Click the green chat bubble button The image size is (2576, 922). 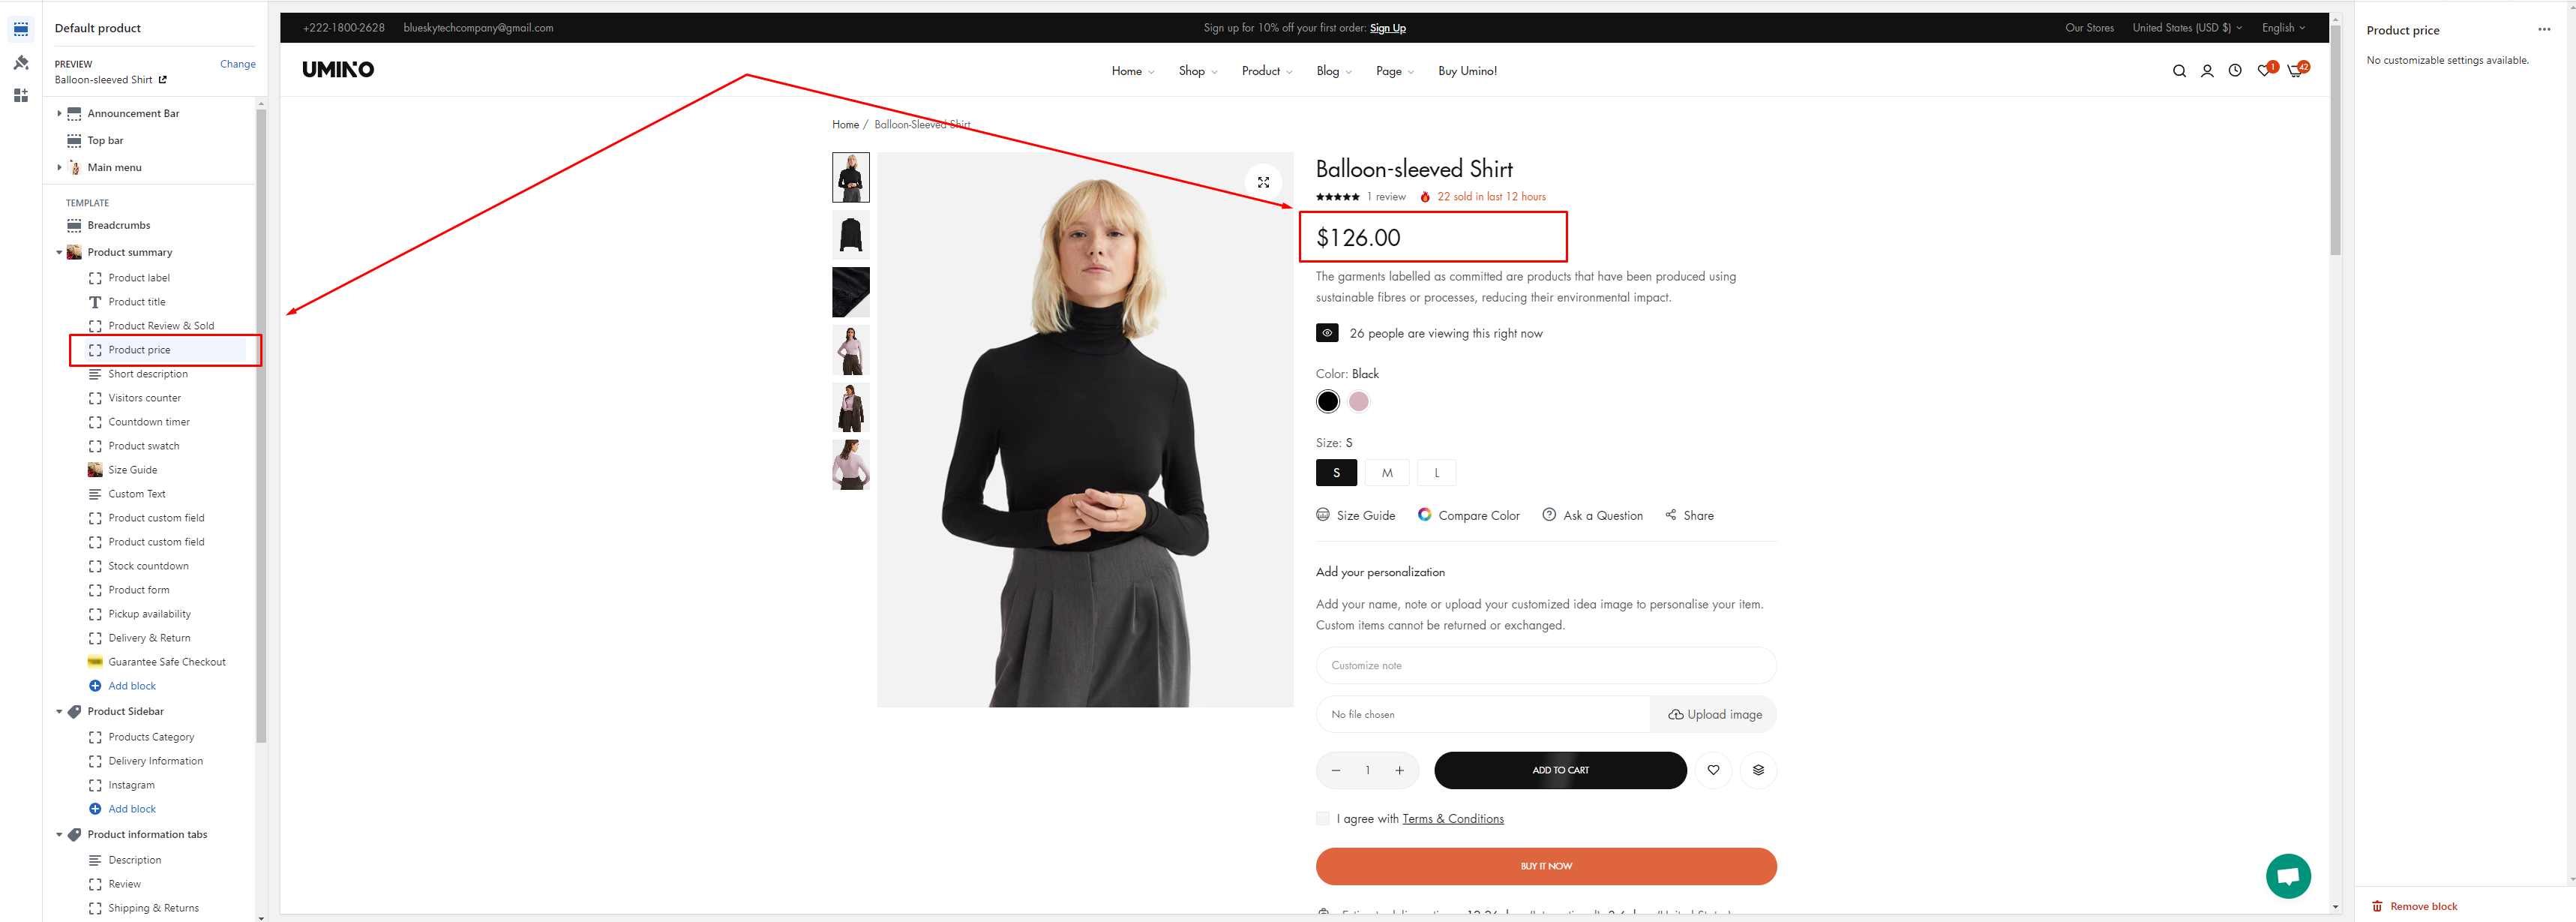pos(2287,876)
